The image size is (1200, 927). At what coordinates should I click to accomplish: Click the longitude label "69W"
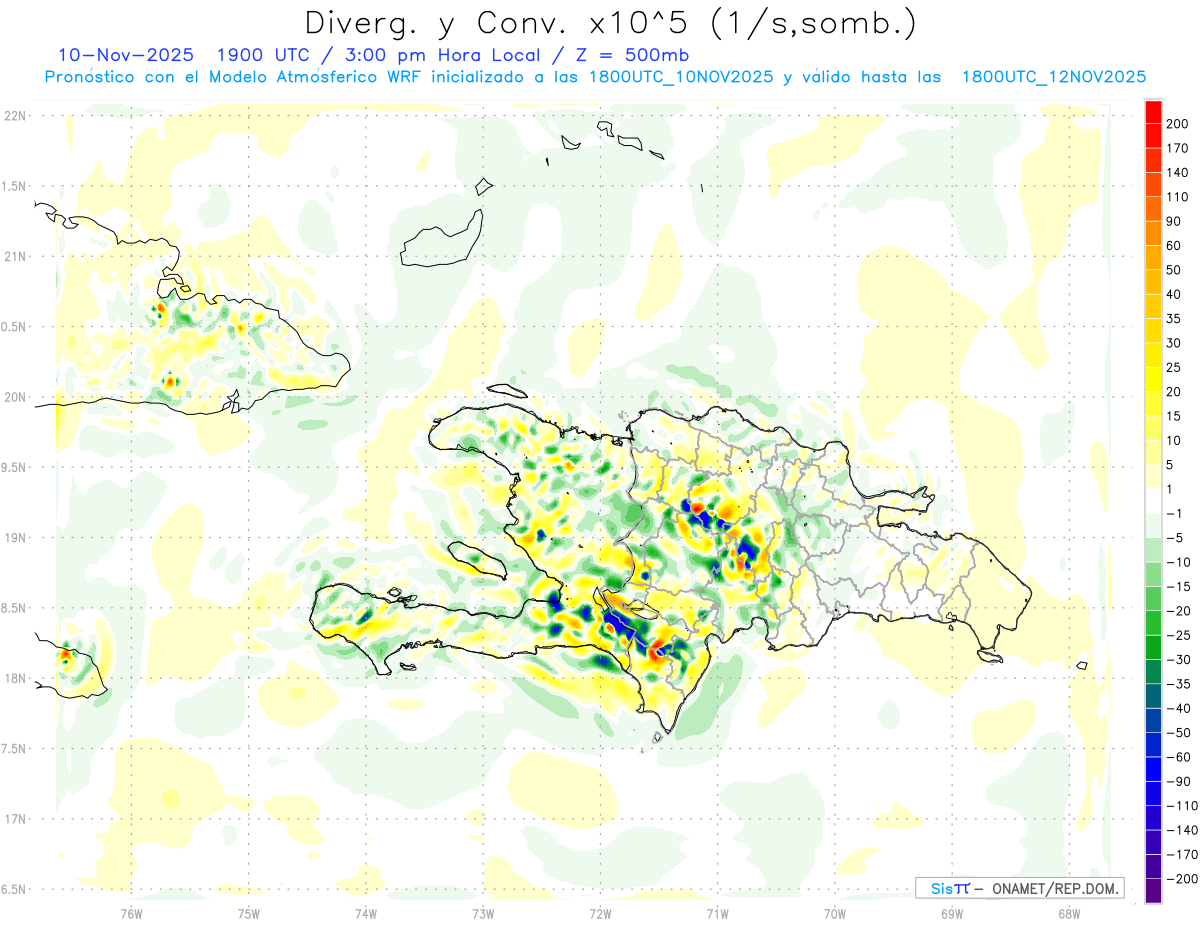(952, 913)
